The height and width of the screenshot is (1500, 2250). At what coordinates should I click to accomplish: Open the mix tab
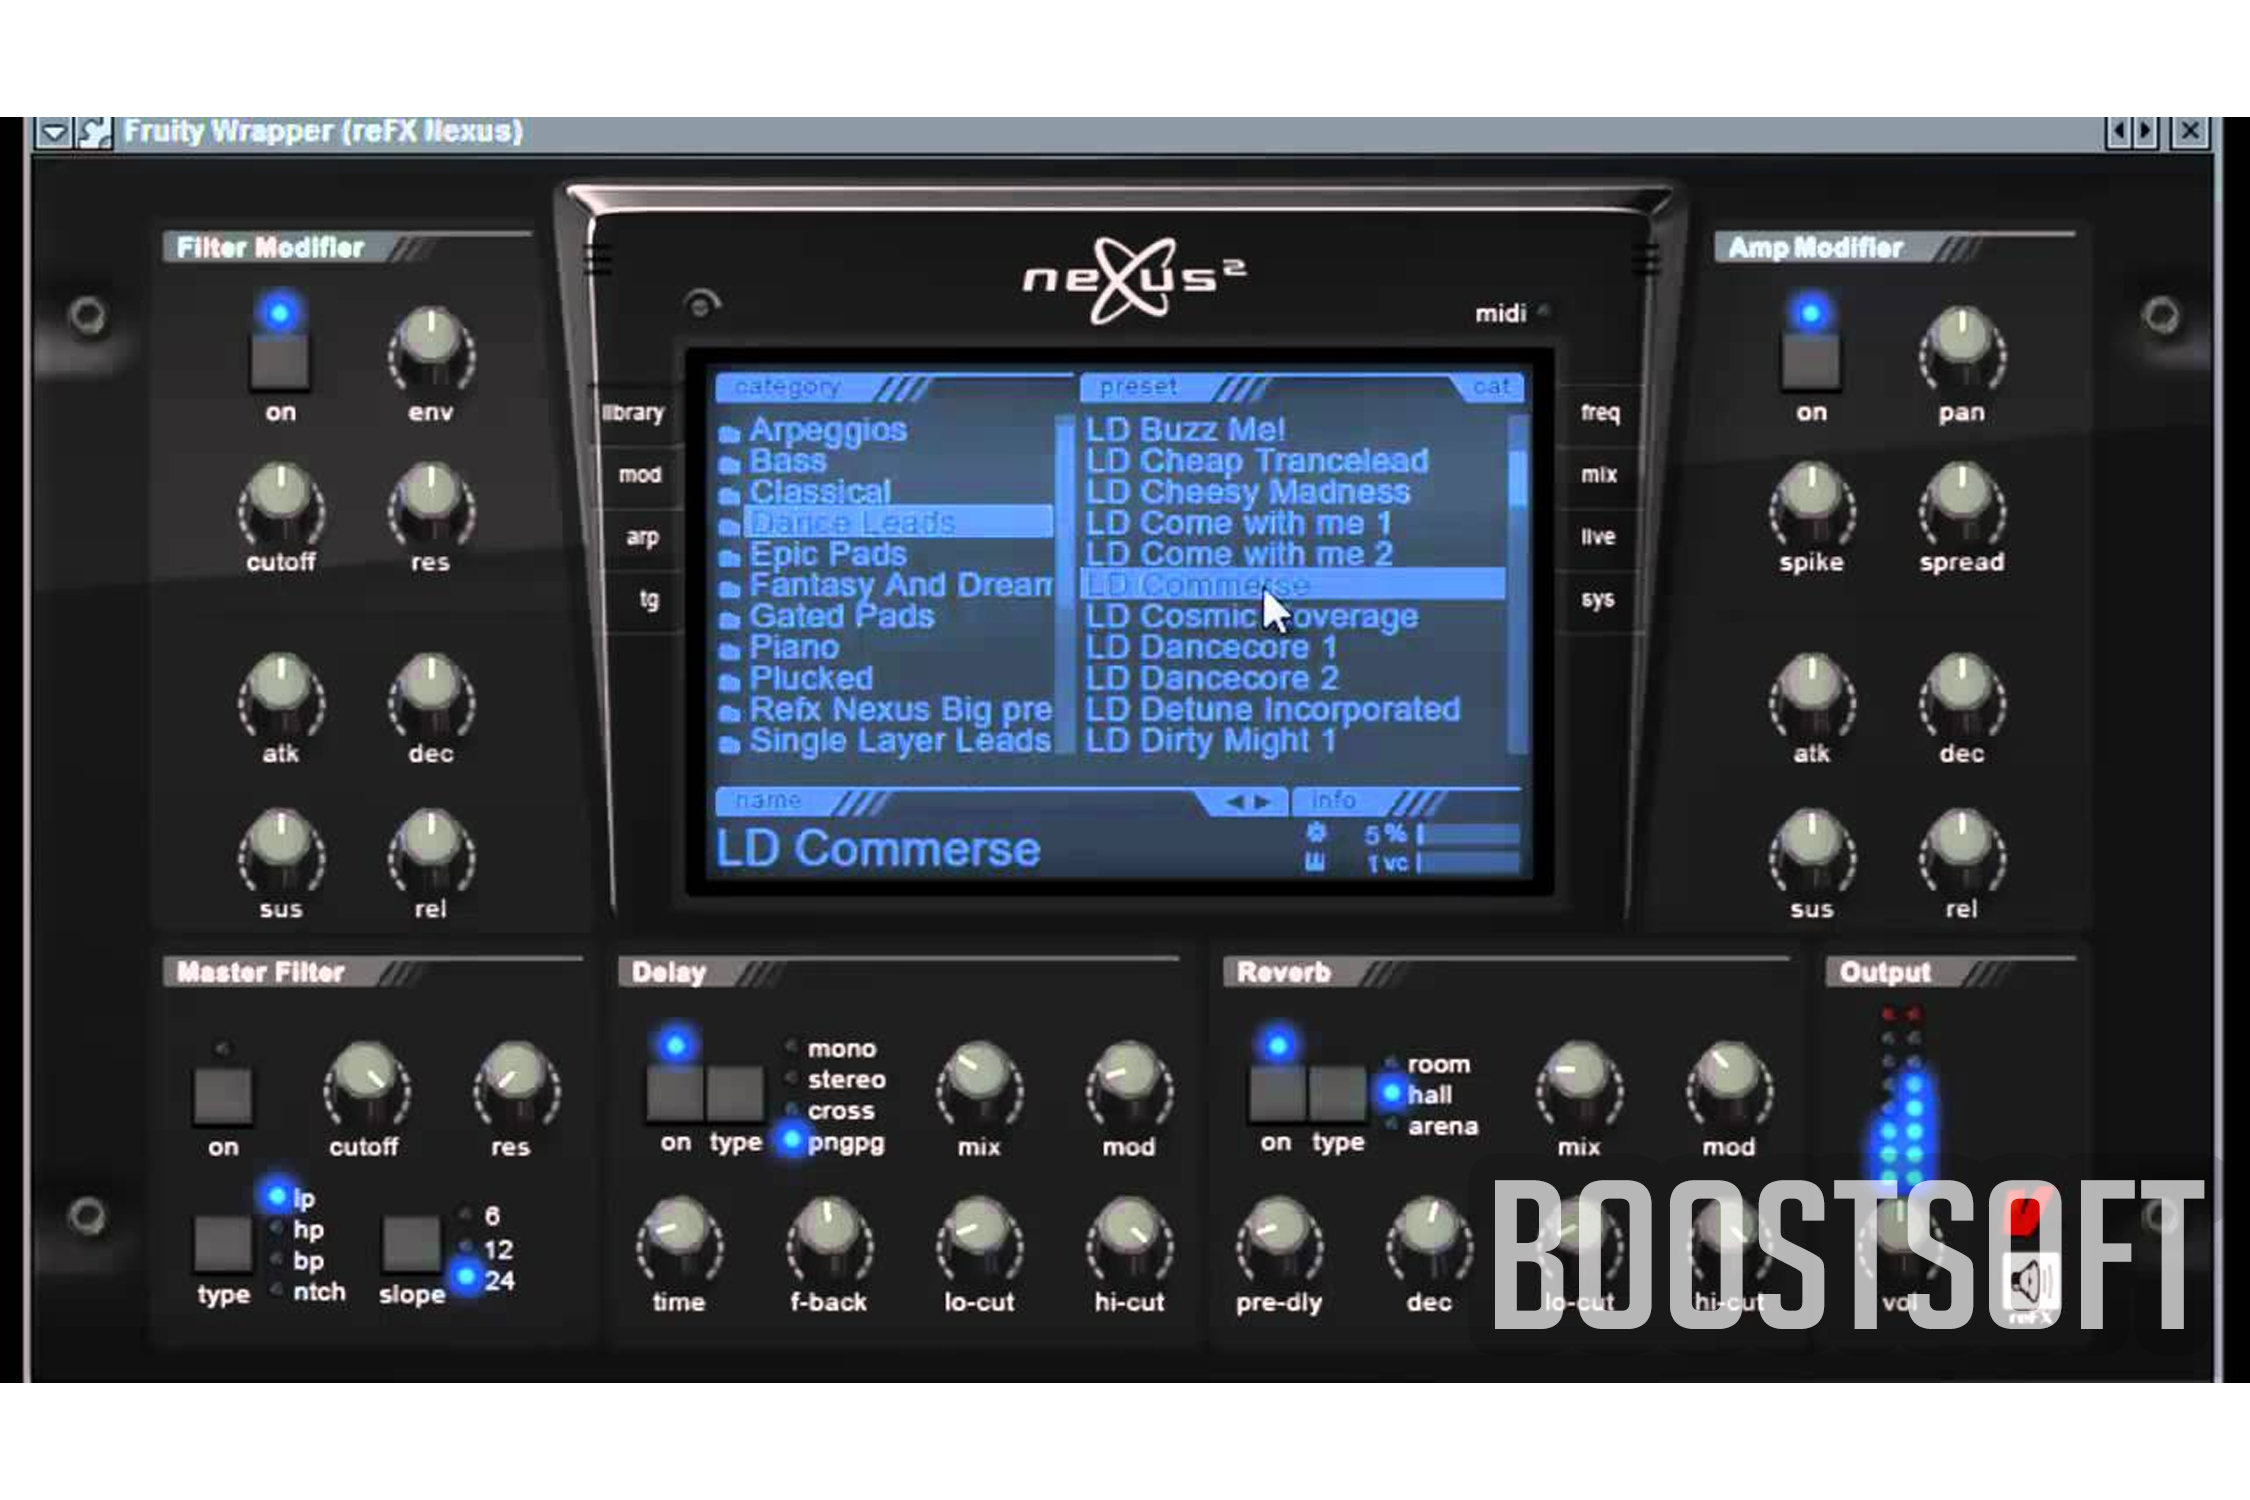coord(1598,475)
